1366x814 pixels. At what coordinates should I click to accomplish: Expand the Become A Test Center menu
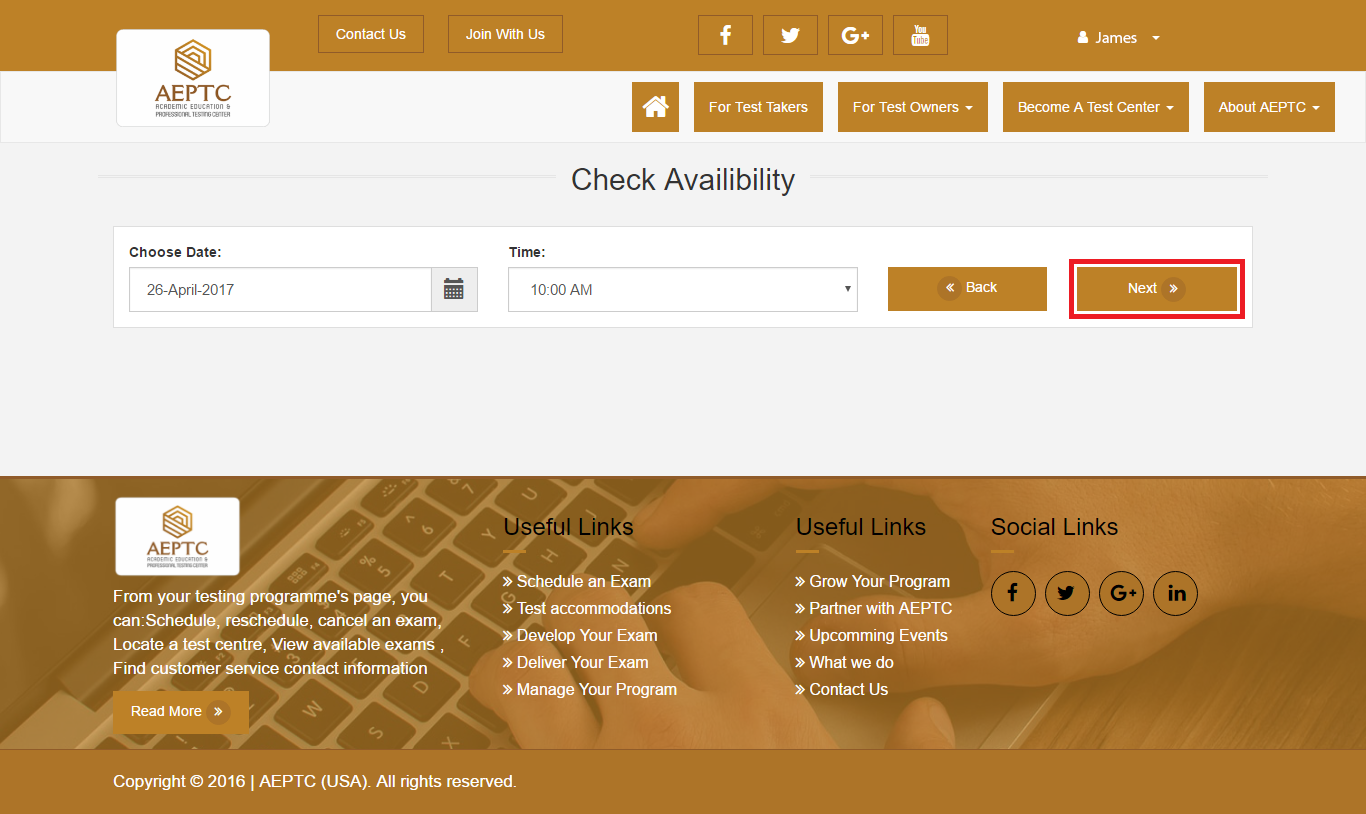pyautogui.click(x=1096, y=107)
